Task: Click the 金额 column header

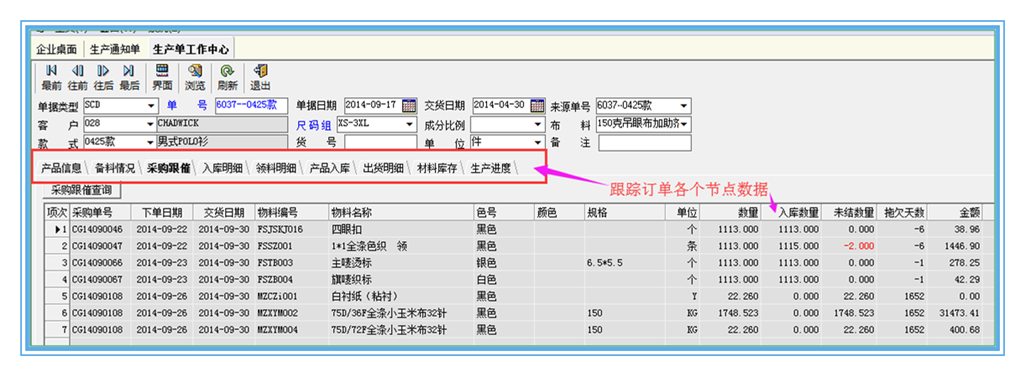Action: coord(955,212)
